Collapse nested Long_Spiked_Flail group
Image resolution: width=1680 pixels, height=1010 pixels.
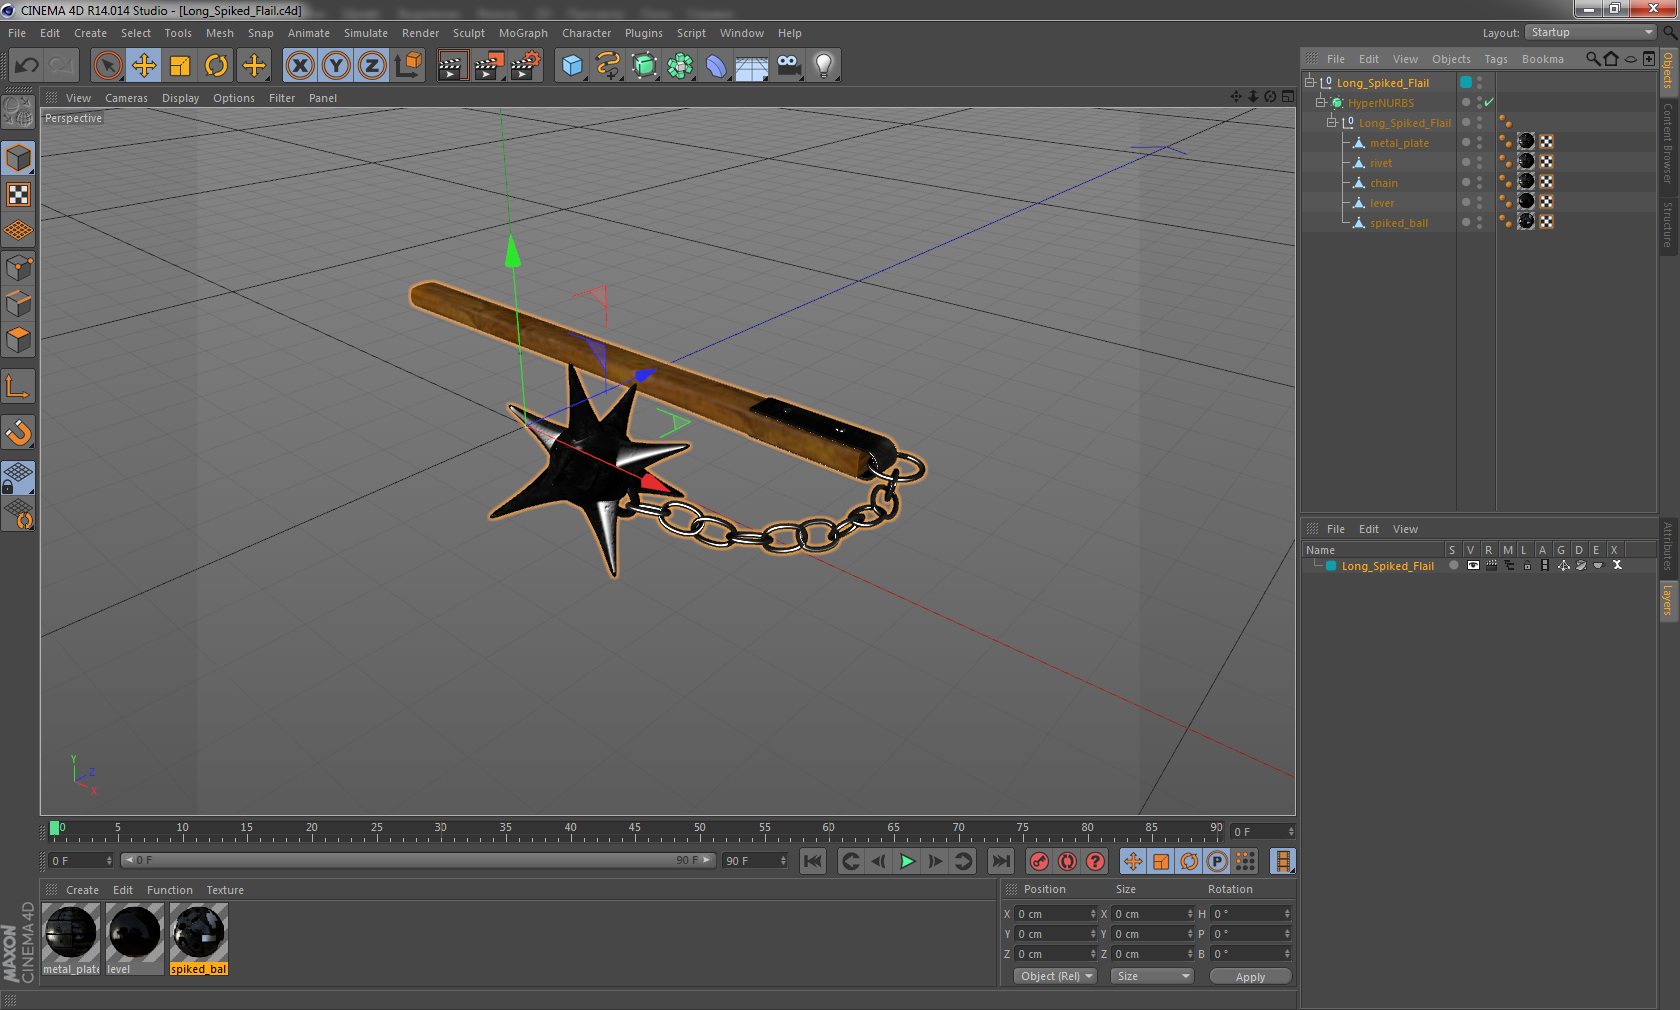click(1331, 122)
